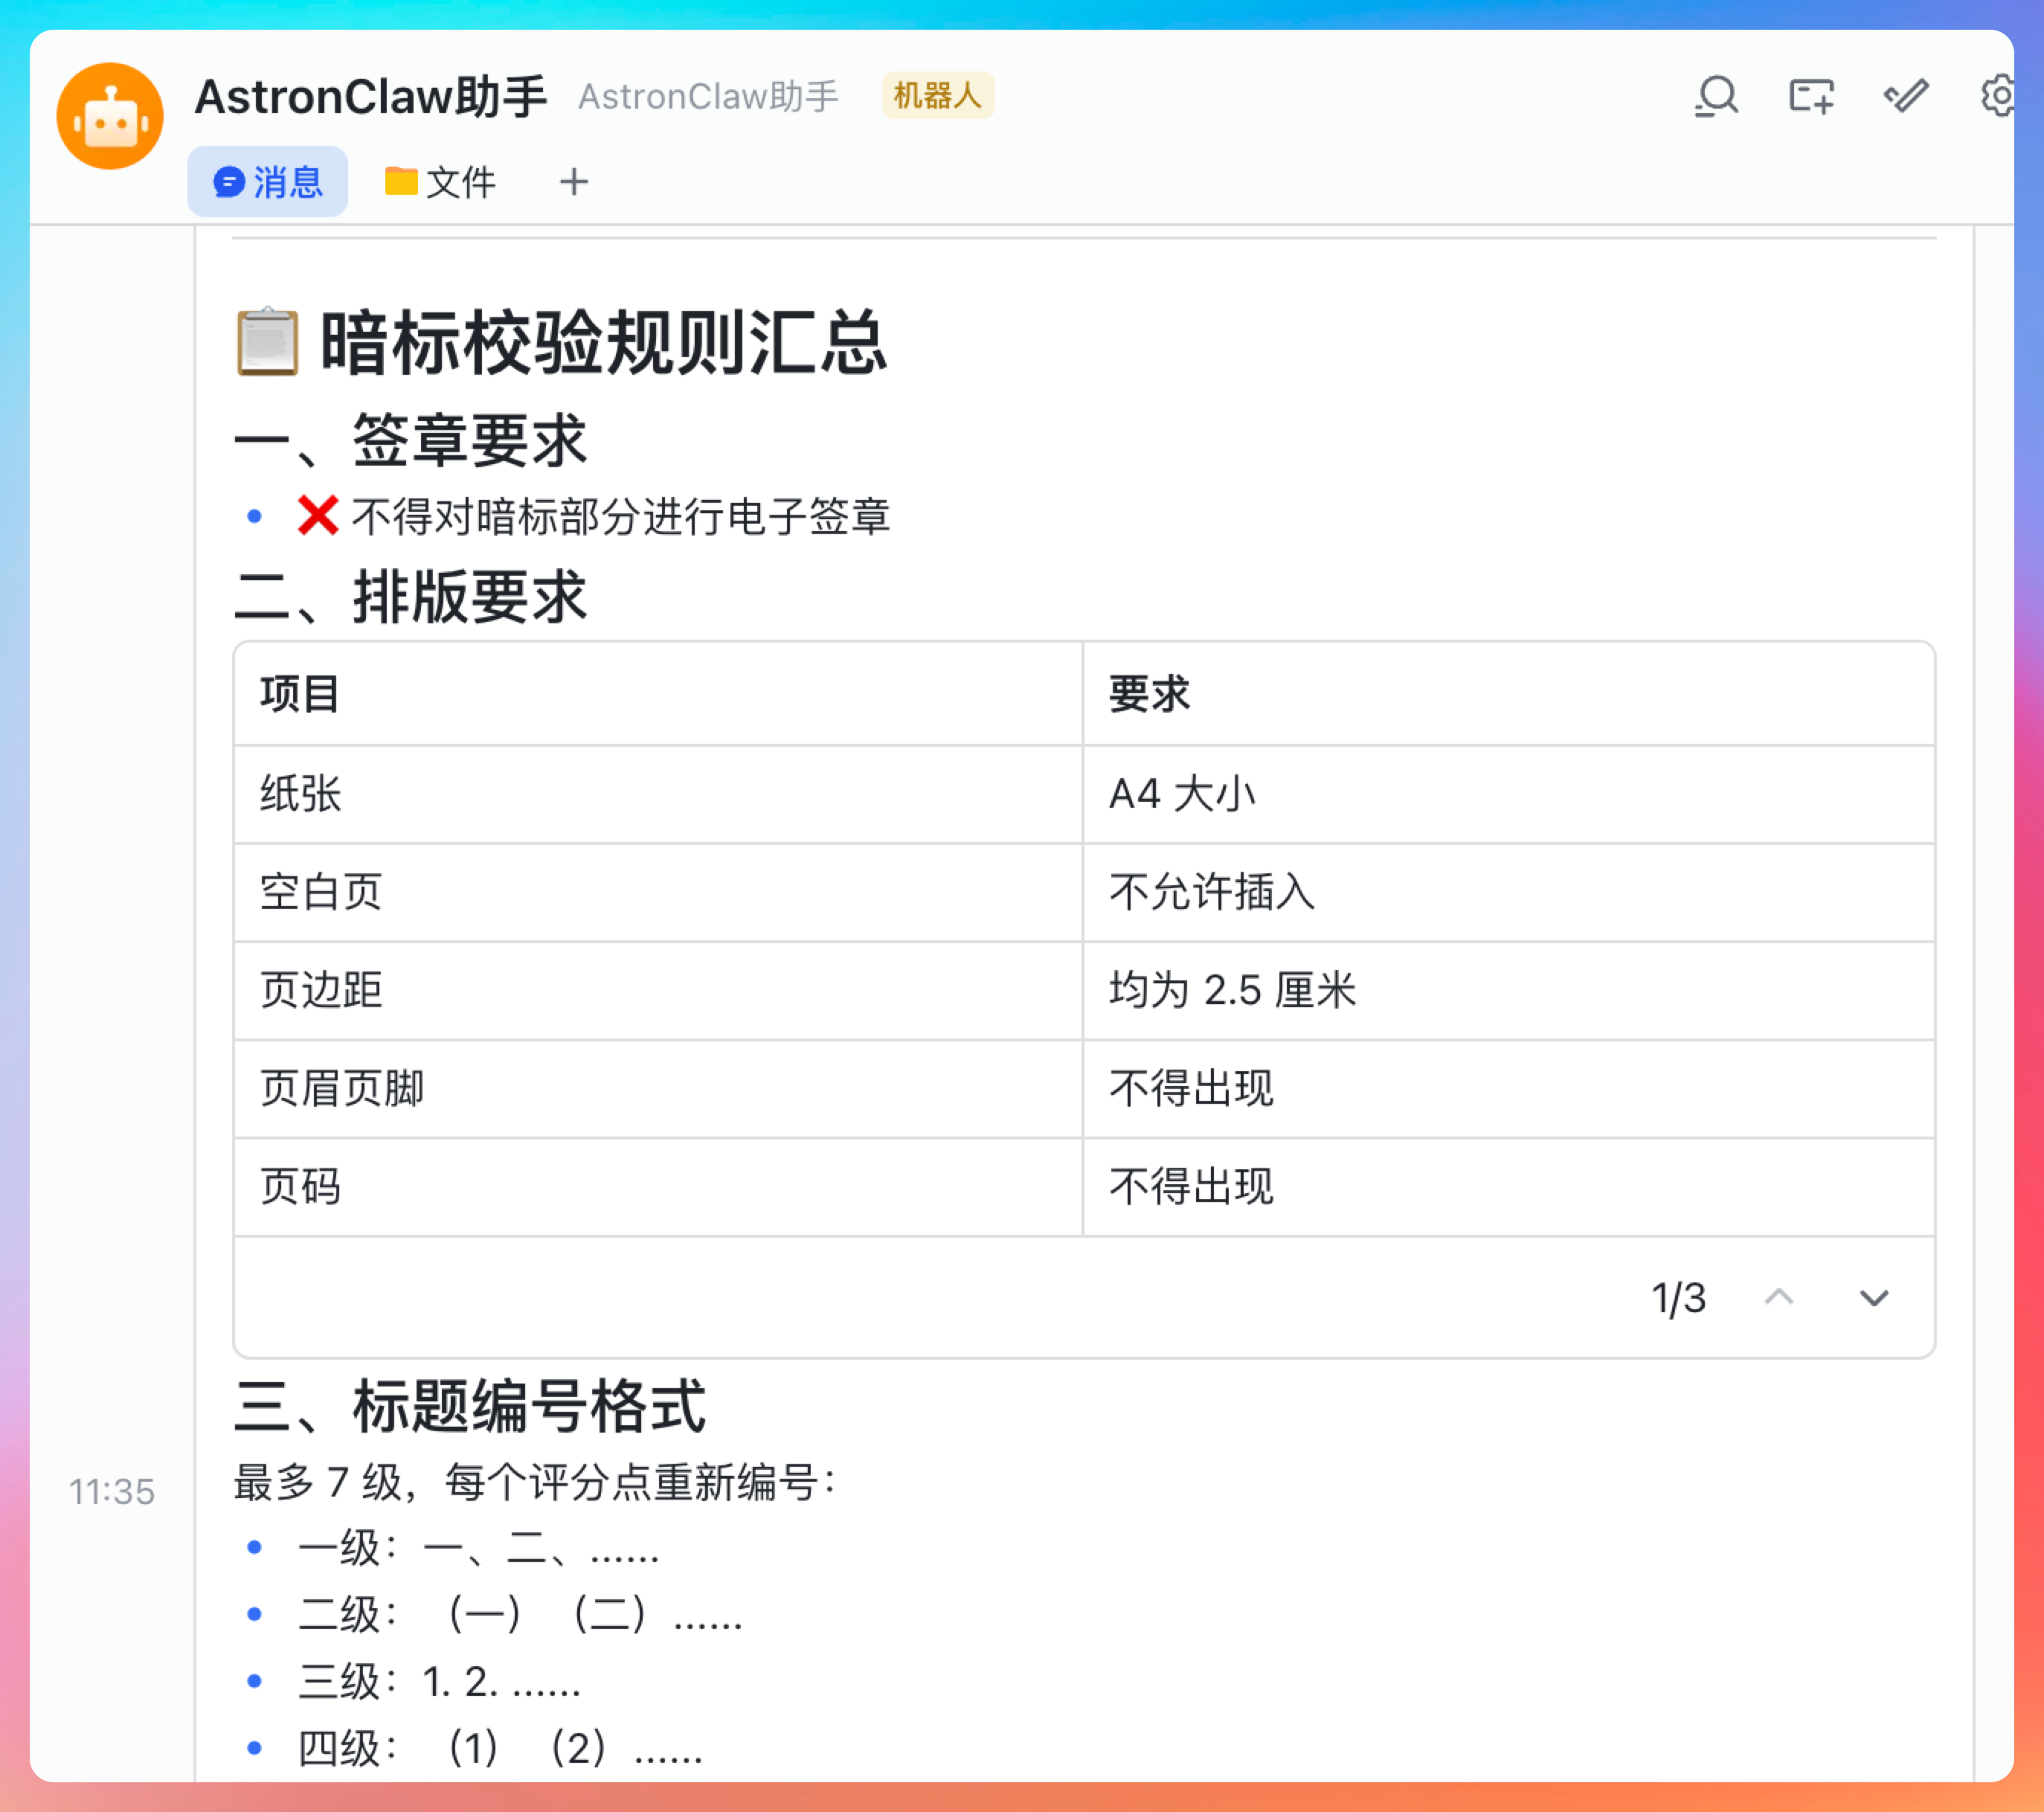Click the double checkmark icon
The height and width of the screenshot is (1812, 2044).
coord(1905,97)
